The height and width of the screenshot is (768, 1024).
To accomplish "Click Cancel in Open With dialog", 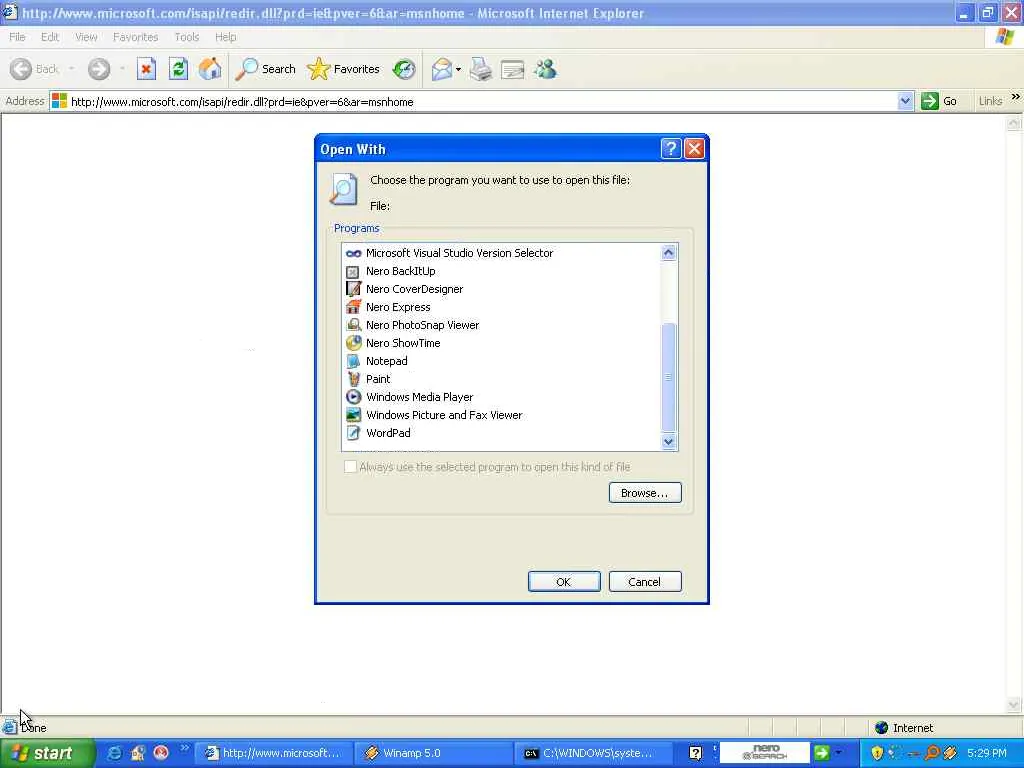I will pos(645,581).
